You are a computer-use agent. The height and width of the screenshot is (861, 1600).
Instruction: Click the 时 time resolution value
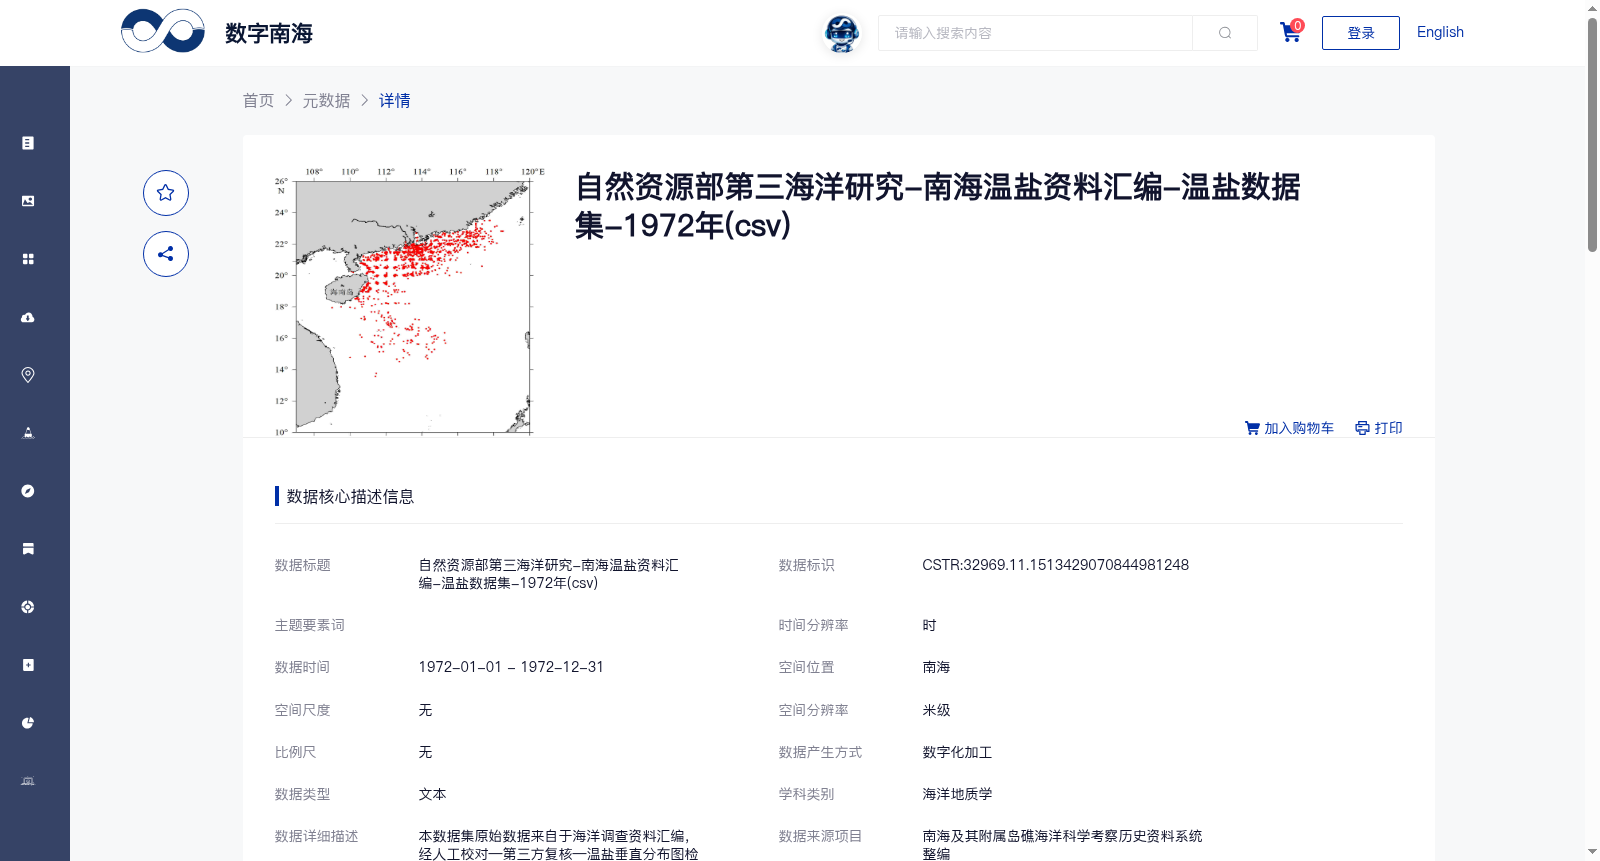(929, 625)
